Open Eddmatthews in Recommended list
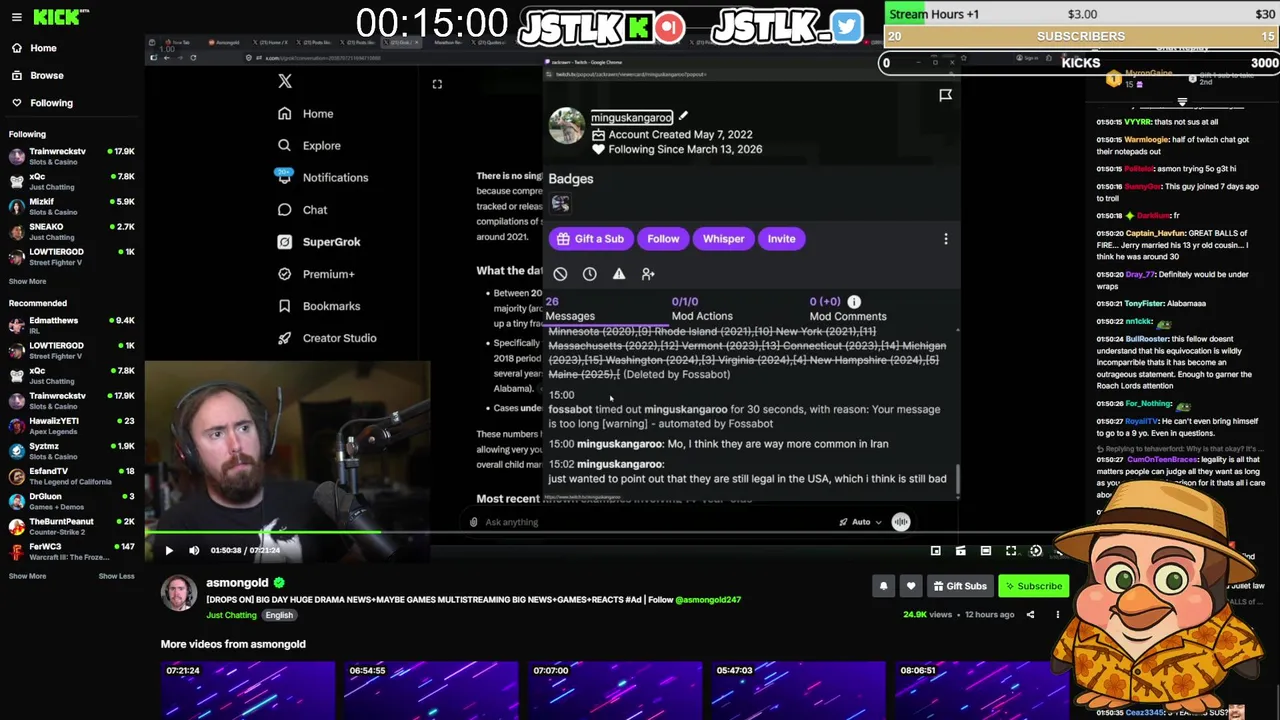Viewport: 1280px width, 720px height. click(x=71, y=325)
